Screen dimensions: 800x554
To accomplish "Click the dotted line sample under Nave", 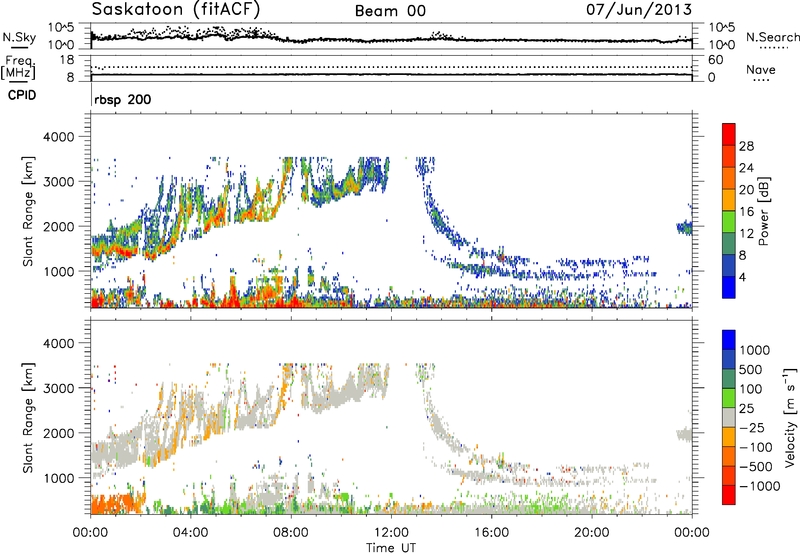I will tap(762, 80).
